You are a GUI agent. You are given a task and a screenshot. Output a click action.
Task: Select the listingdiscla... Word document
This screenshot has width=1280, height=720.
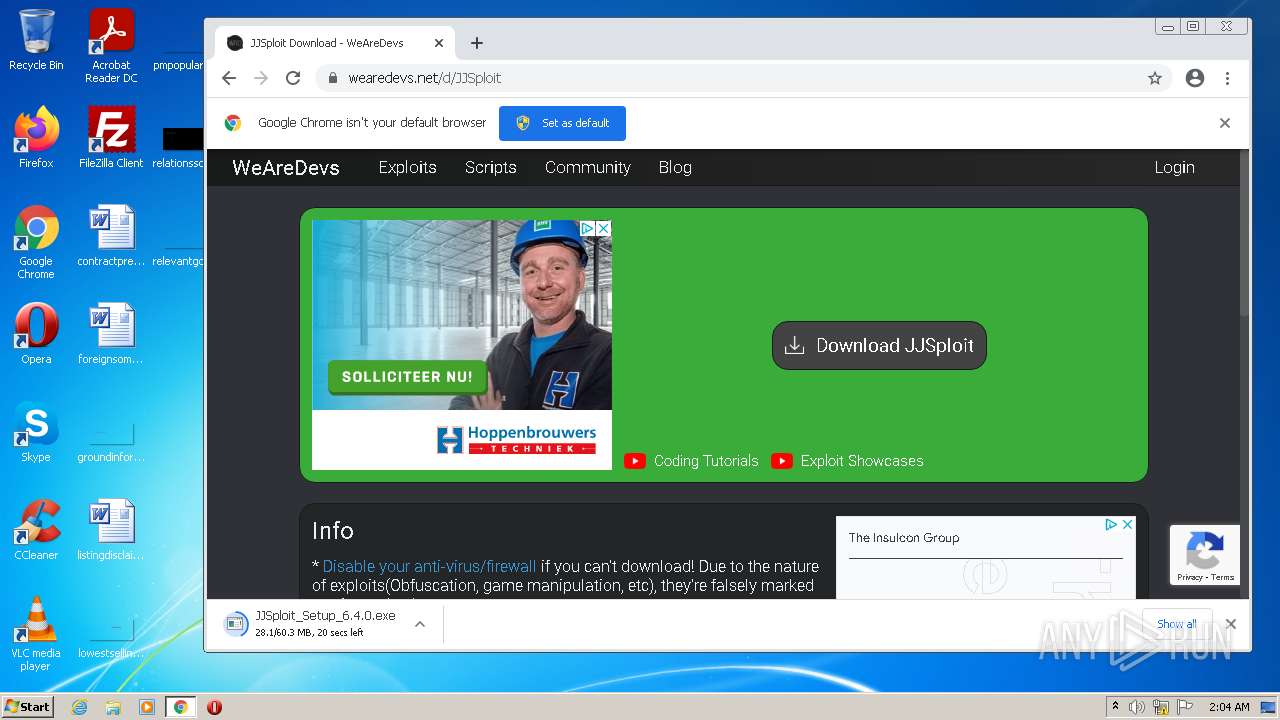pos(111,529)
